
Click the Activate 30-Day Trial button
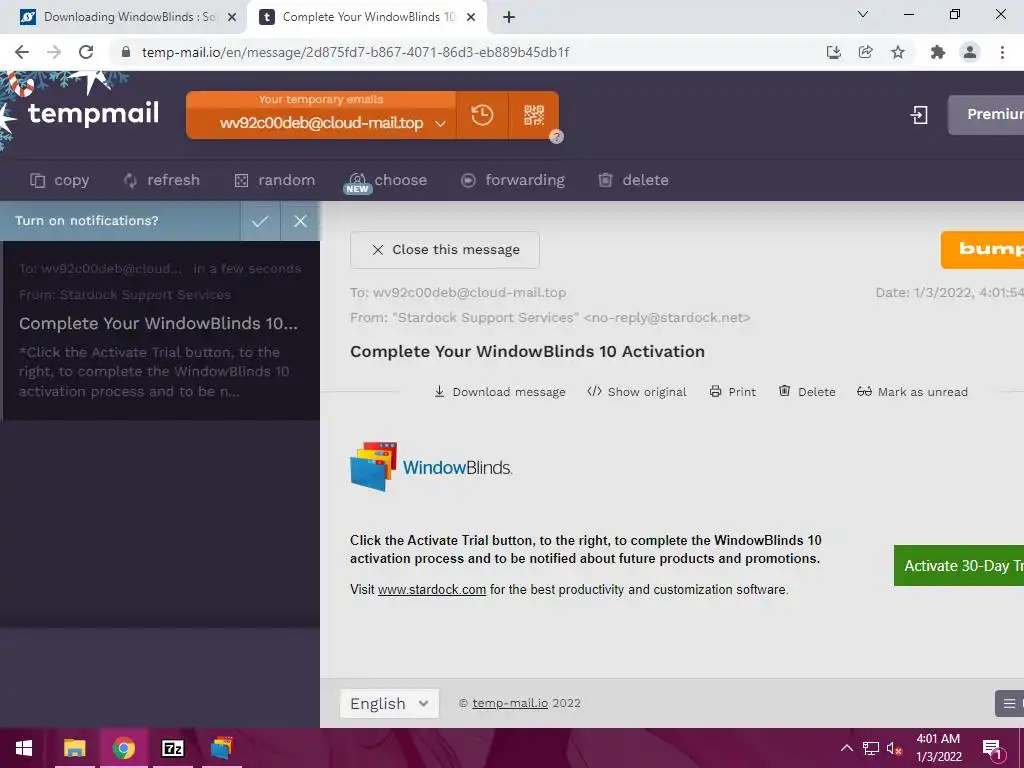[959, 566]
